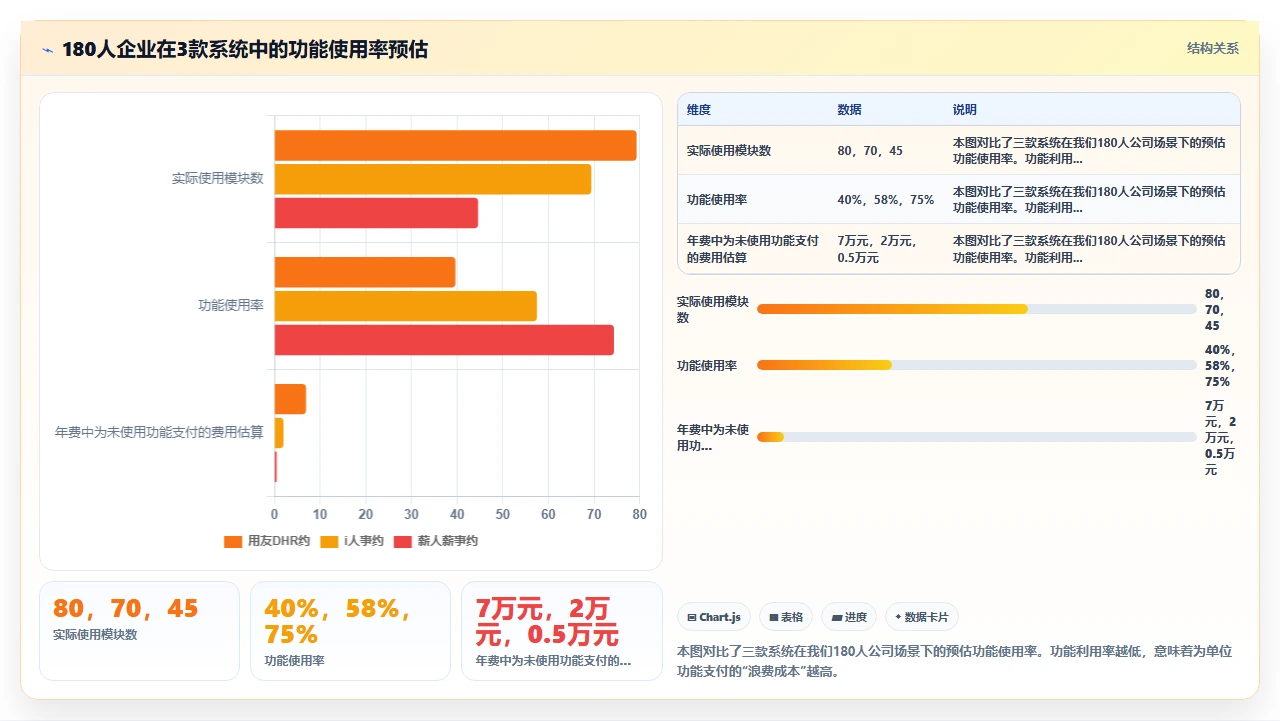Click orange bar for 功能使用率

coord(365,272)
